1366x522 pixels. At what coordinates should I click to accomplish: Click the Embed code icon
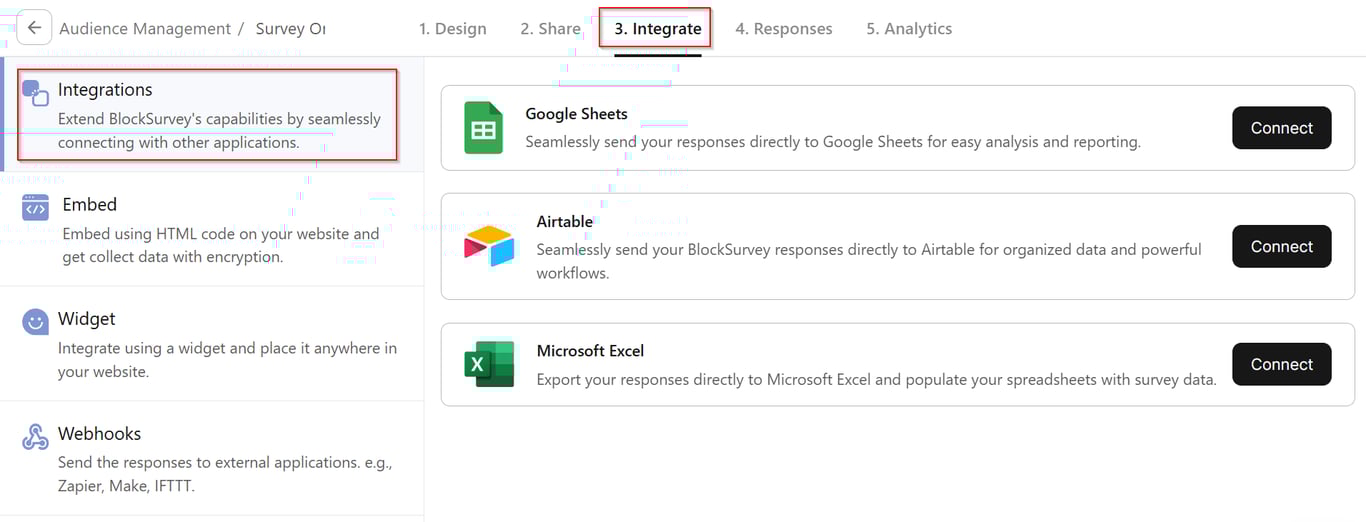[35, 208]
